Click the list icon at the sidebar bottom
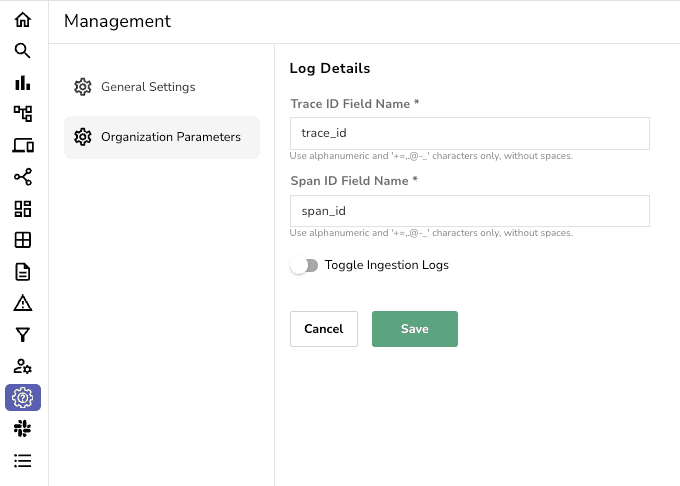Image resolution: width=680 pixels, height=486 pixels. click(x=23, y=461)
